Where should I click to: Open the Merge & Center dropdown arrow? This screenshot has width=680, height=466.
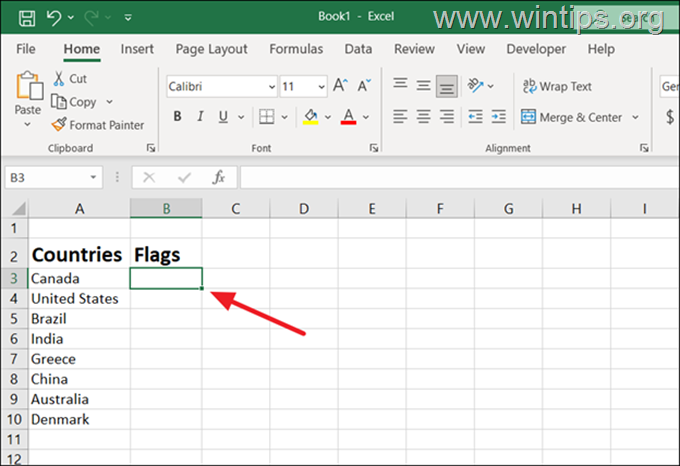click(635, 117)
